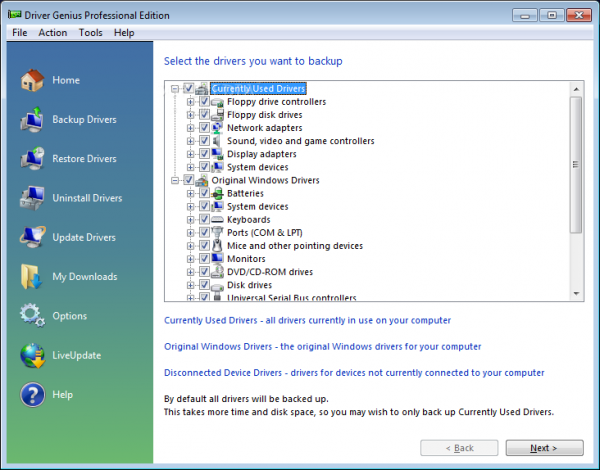Uncheck the Currently Used Drivers checkbox
This screenshot has width=600, height=470.
click(188, 88)
